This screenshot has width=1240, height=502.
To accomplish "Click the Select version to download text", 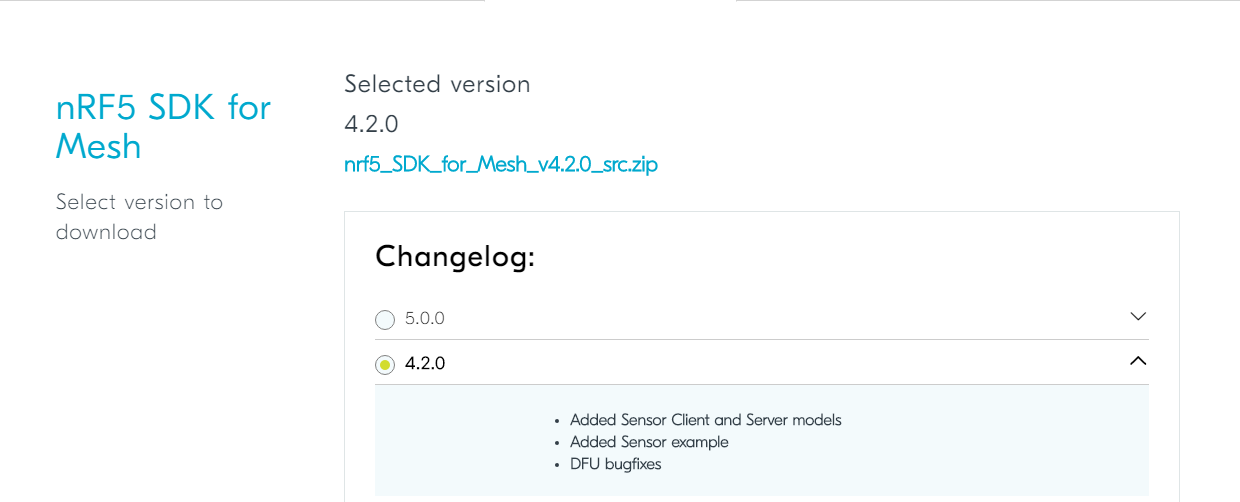I will 139,217.
